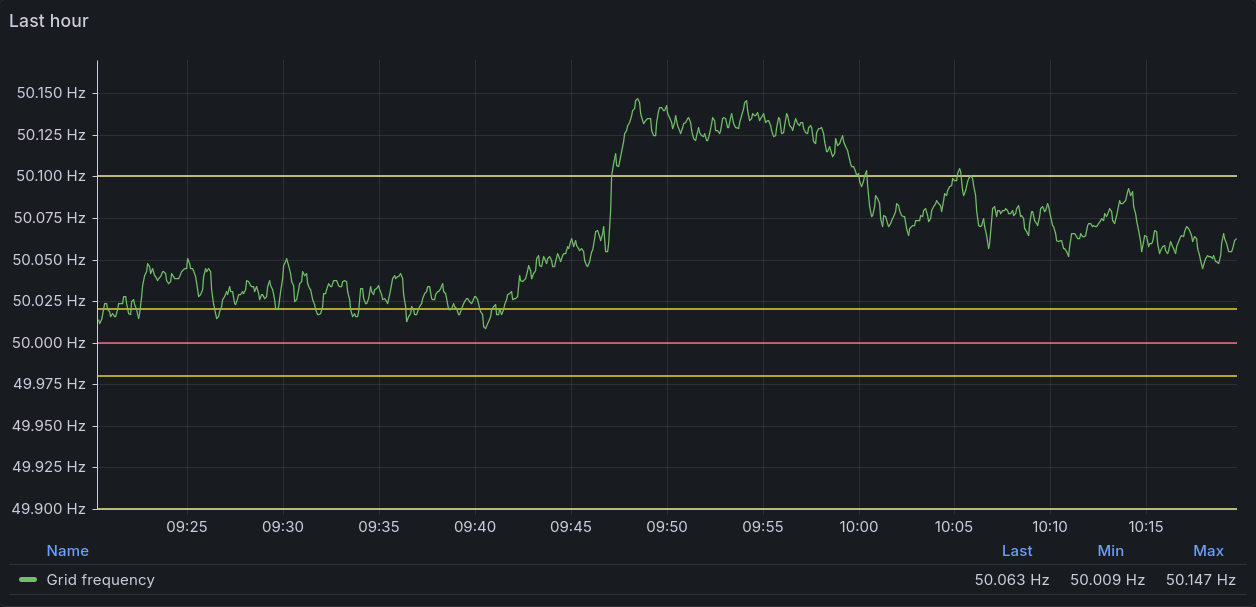Sort the legend by the Name column
This screenshot has width=1256, height=607.
[67, 551]
